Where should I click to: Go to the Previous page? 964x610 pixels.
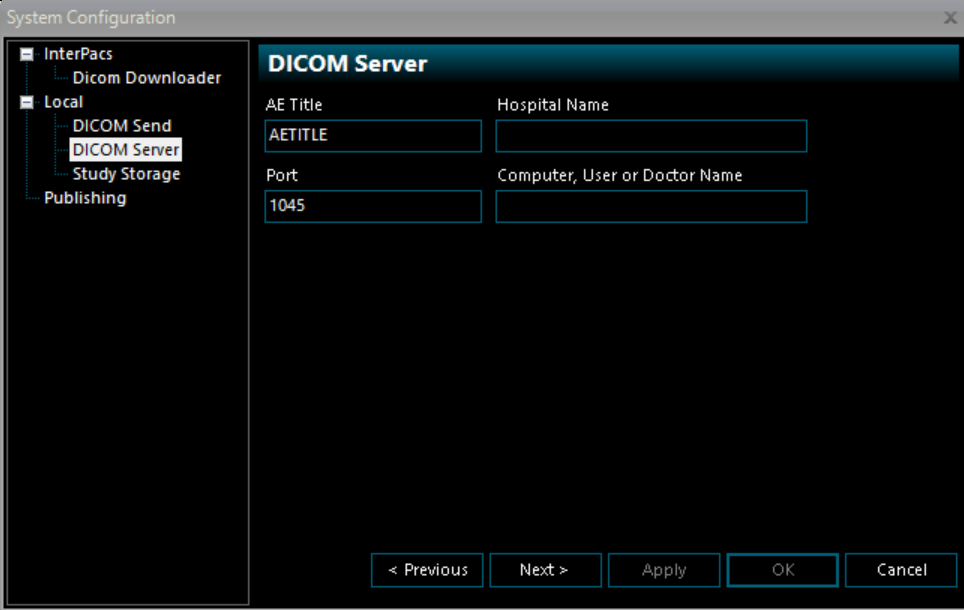(x=427, y=570)
